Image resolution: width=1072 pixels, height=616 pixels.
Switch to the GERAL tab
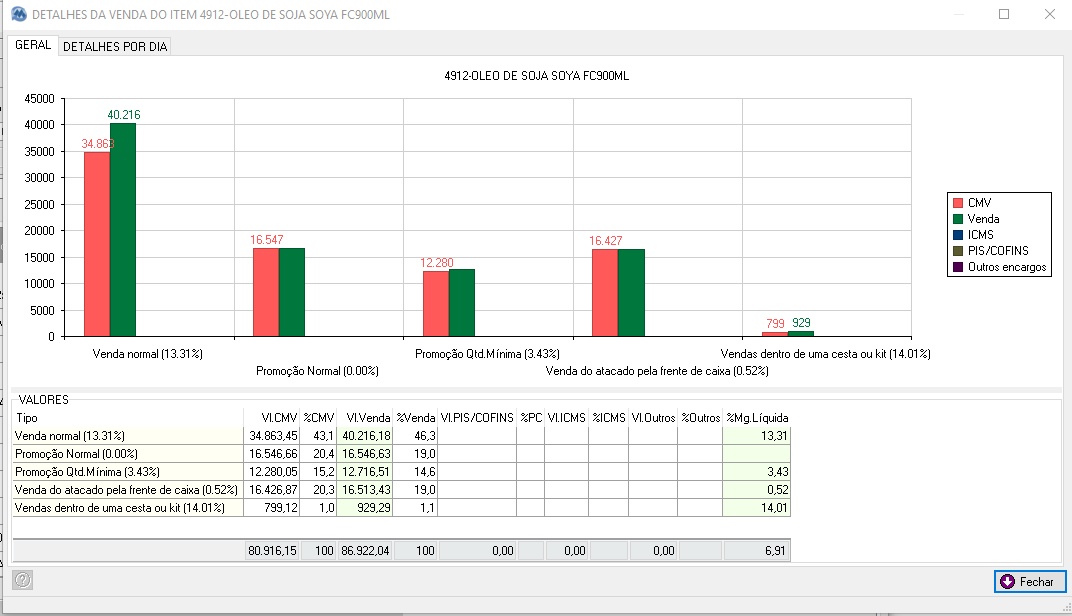(x=33, y=45)
